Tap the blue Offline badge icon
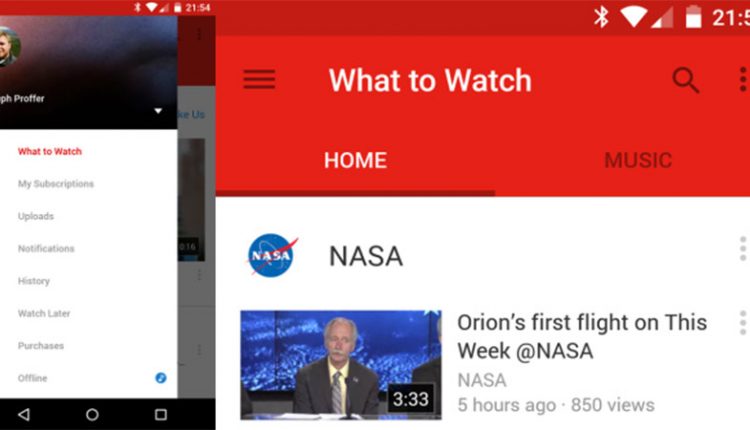This screenshot has width=750, height=430. 161,378
